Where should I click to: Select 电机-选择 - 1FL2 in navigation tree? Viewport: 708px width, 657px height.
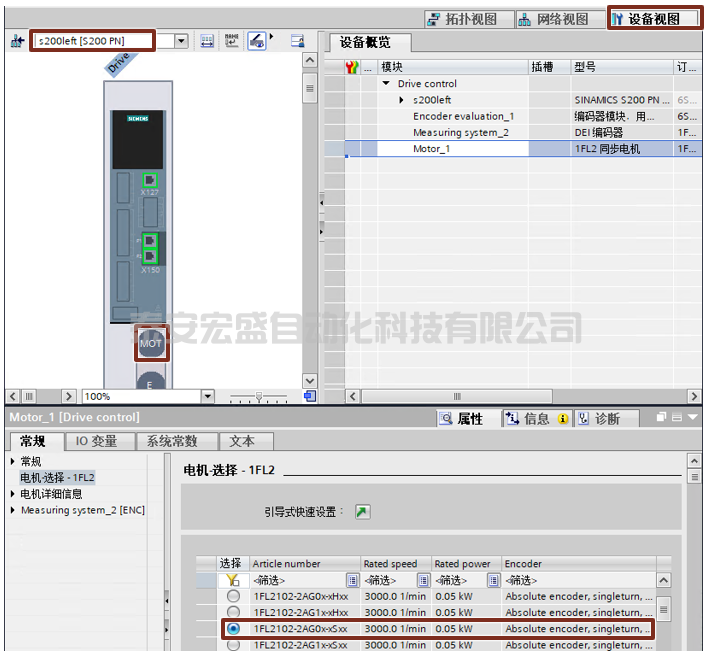tap(58, 477)
